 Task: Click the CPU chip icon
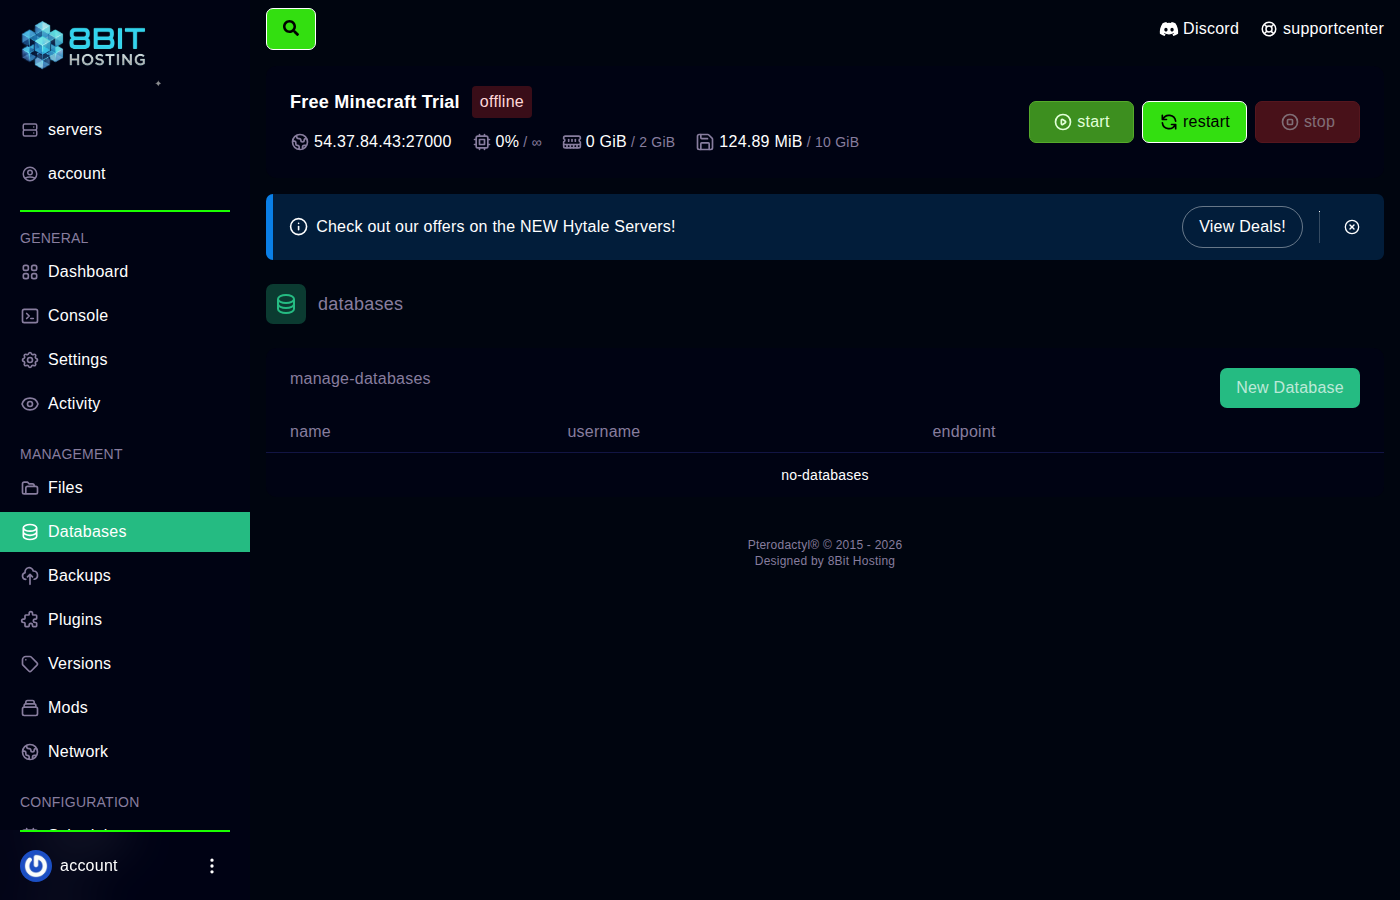tap(482, 142)
